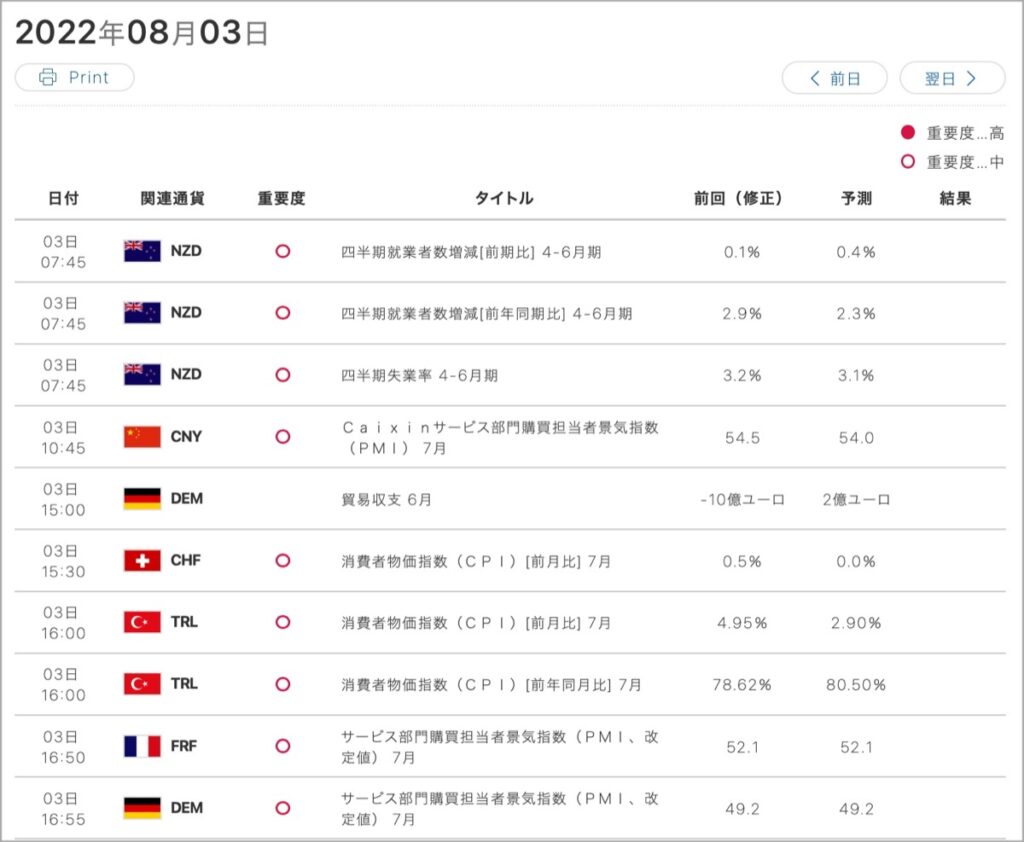1024x842 pixels.
Task: Click the 予測 column header
Action: tap(856, 198)
